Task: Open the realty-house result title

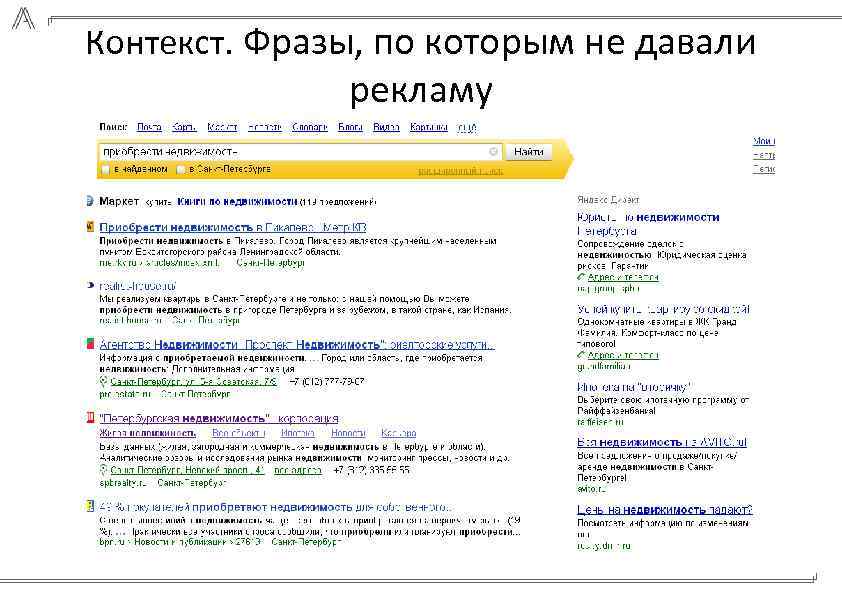Action: click(137, 286)
